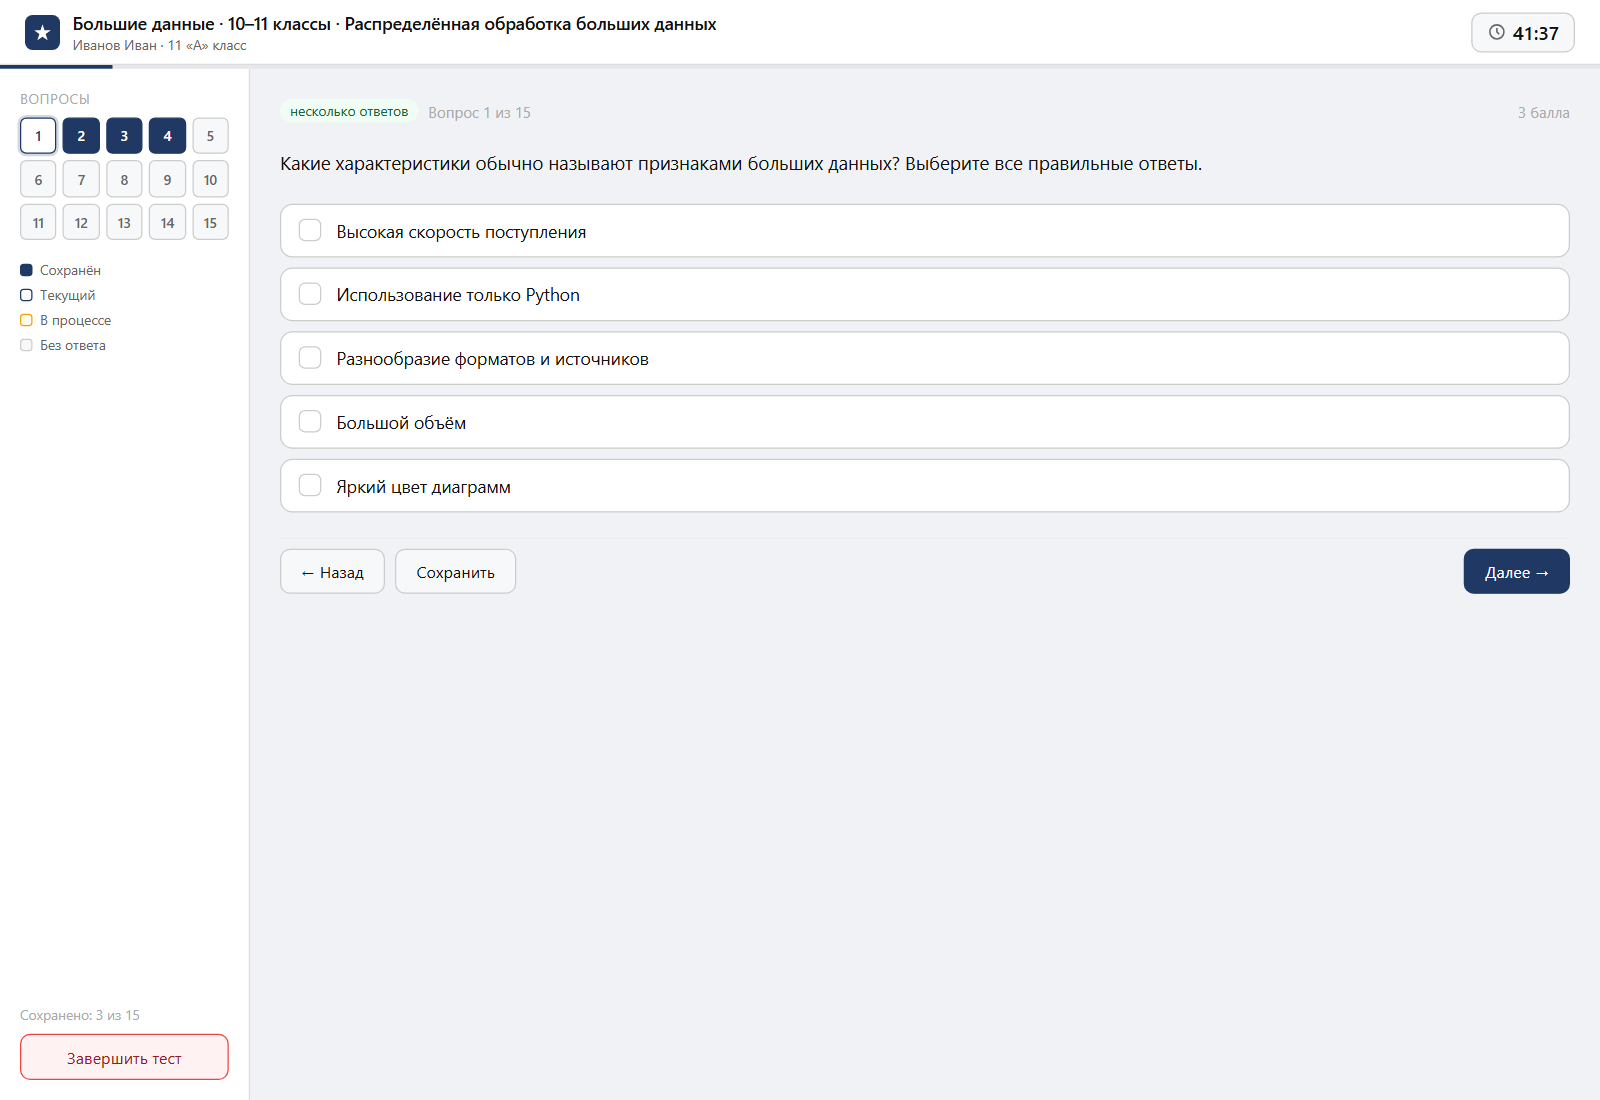Click the 'несколько ответов' tag

(349, 112)
